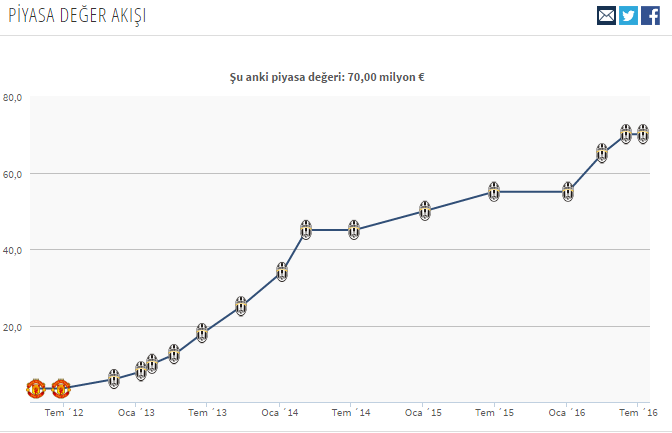Image resolution: width=672 pixels, height=433 pixels.
Task: Click the Juventus marker above Tem '15 label
Action: click(494, 191)
